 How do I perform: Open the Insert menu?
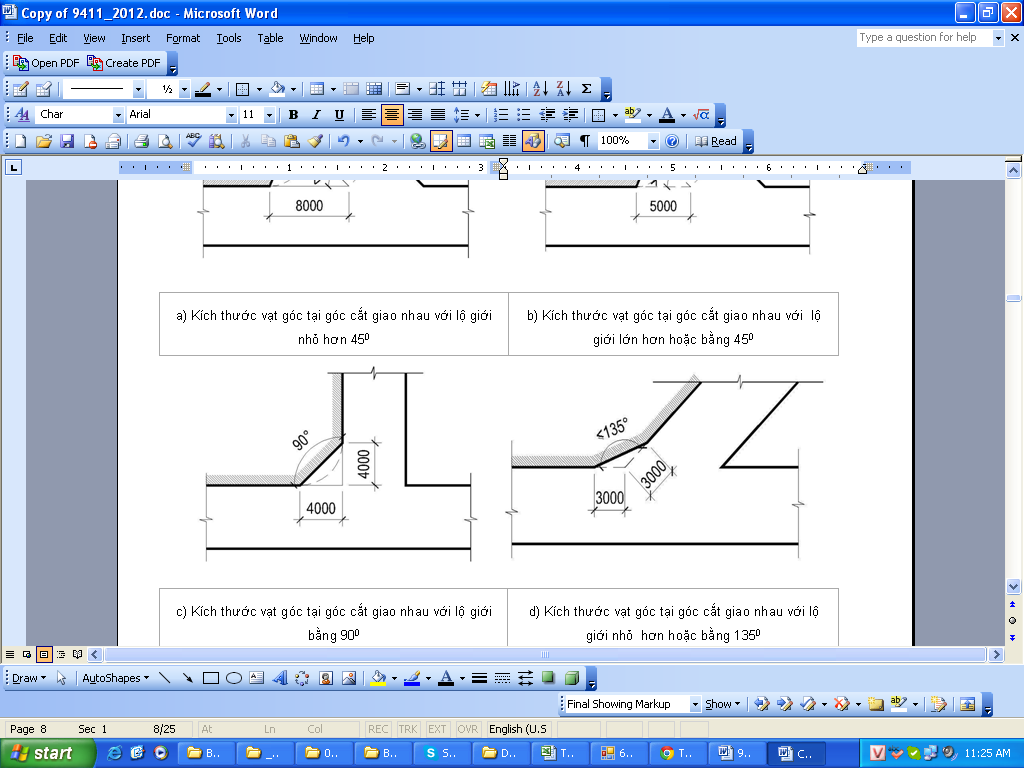tap(135, 38)
